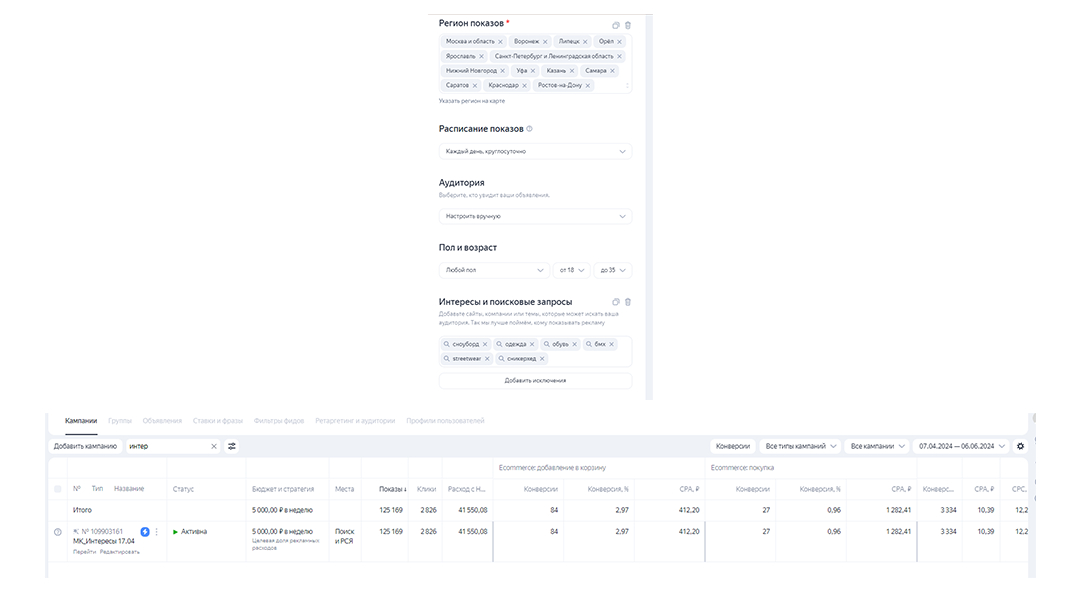
Task: Remove the Москва и область region tag
Action: click(501, 42)
